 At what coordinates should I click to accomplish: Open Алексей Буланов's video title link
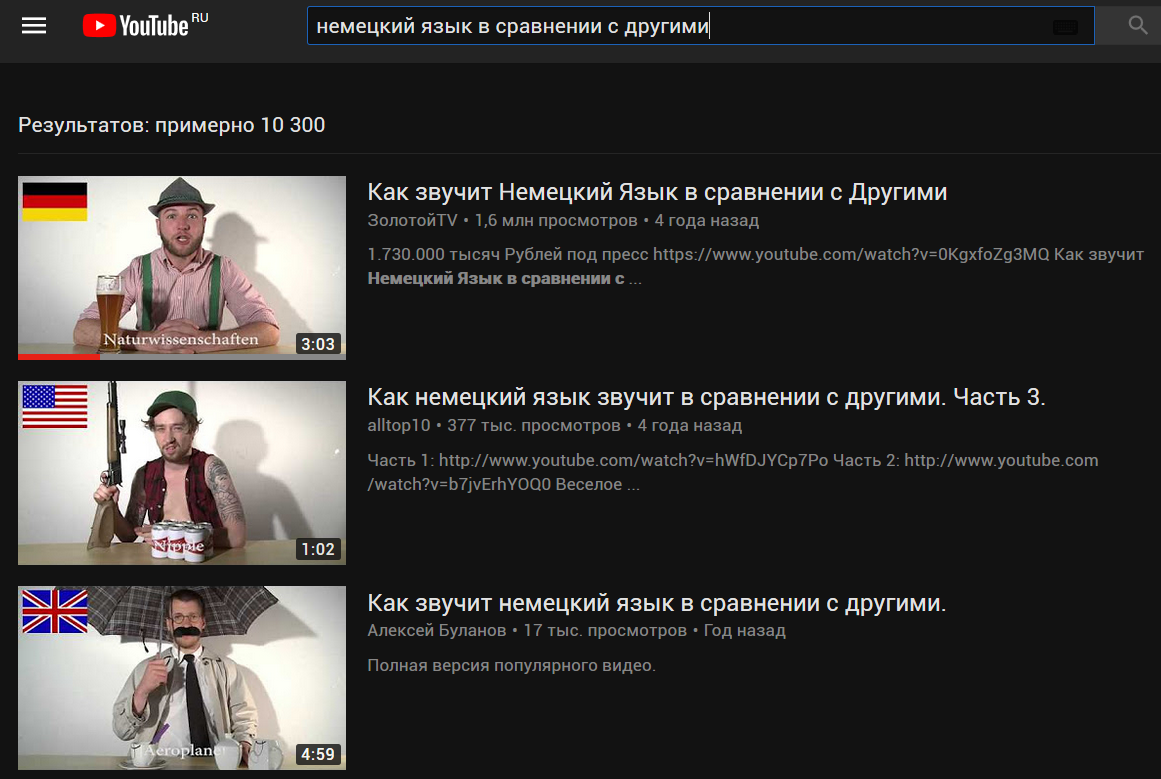[657, 603]
